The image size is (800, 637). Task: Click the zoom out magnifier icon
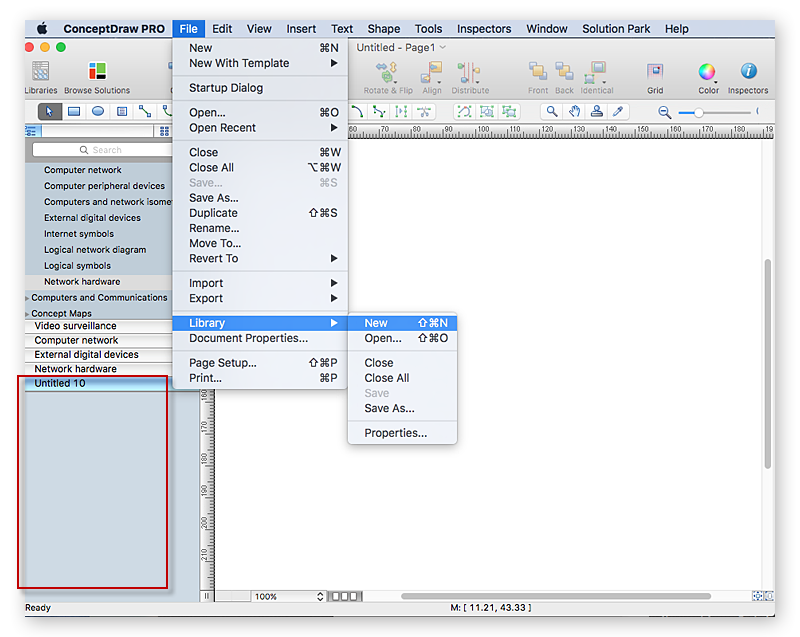(x=664, y=112)
